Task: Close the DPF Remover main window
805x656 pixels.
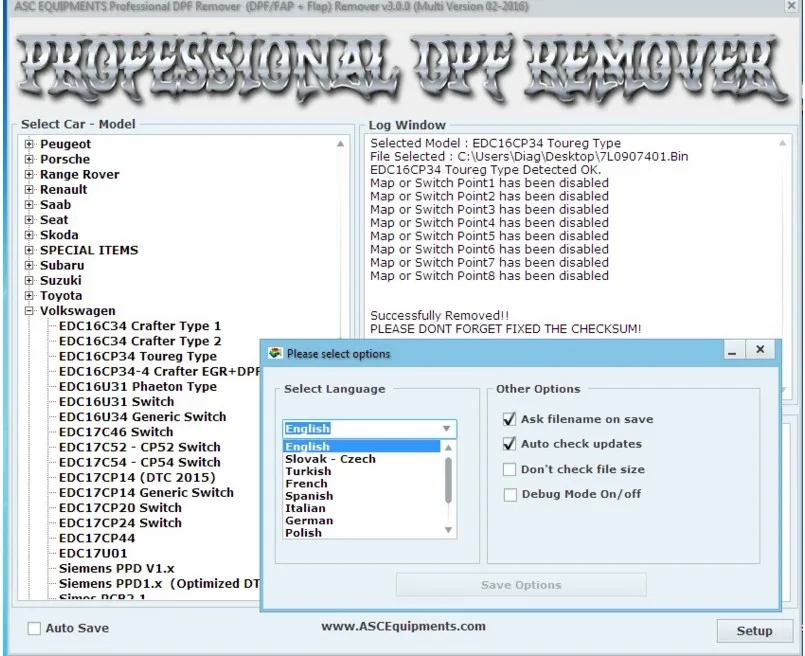Action: coord(791,6)
